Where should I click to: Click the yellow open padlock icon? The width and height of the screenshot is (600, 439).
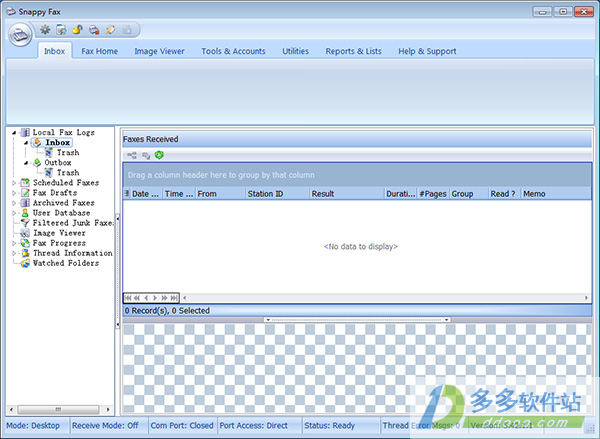pos(78,29)
